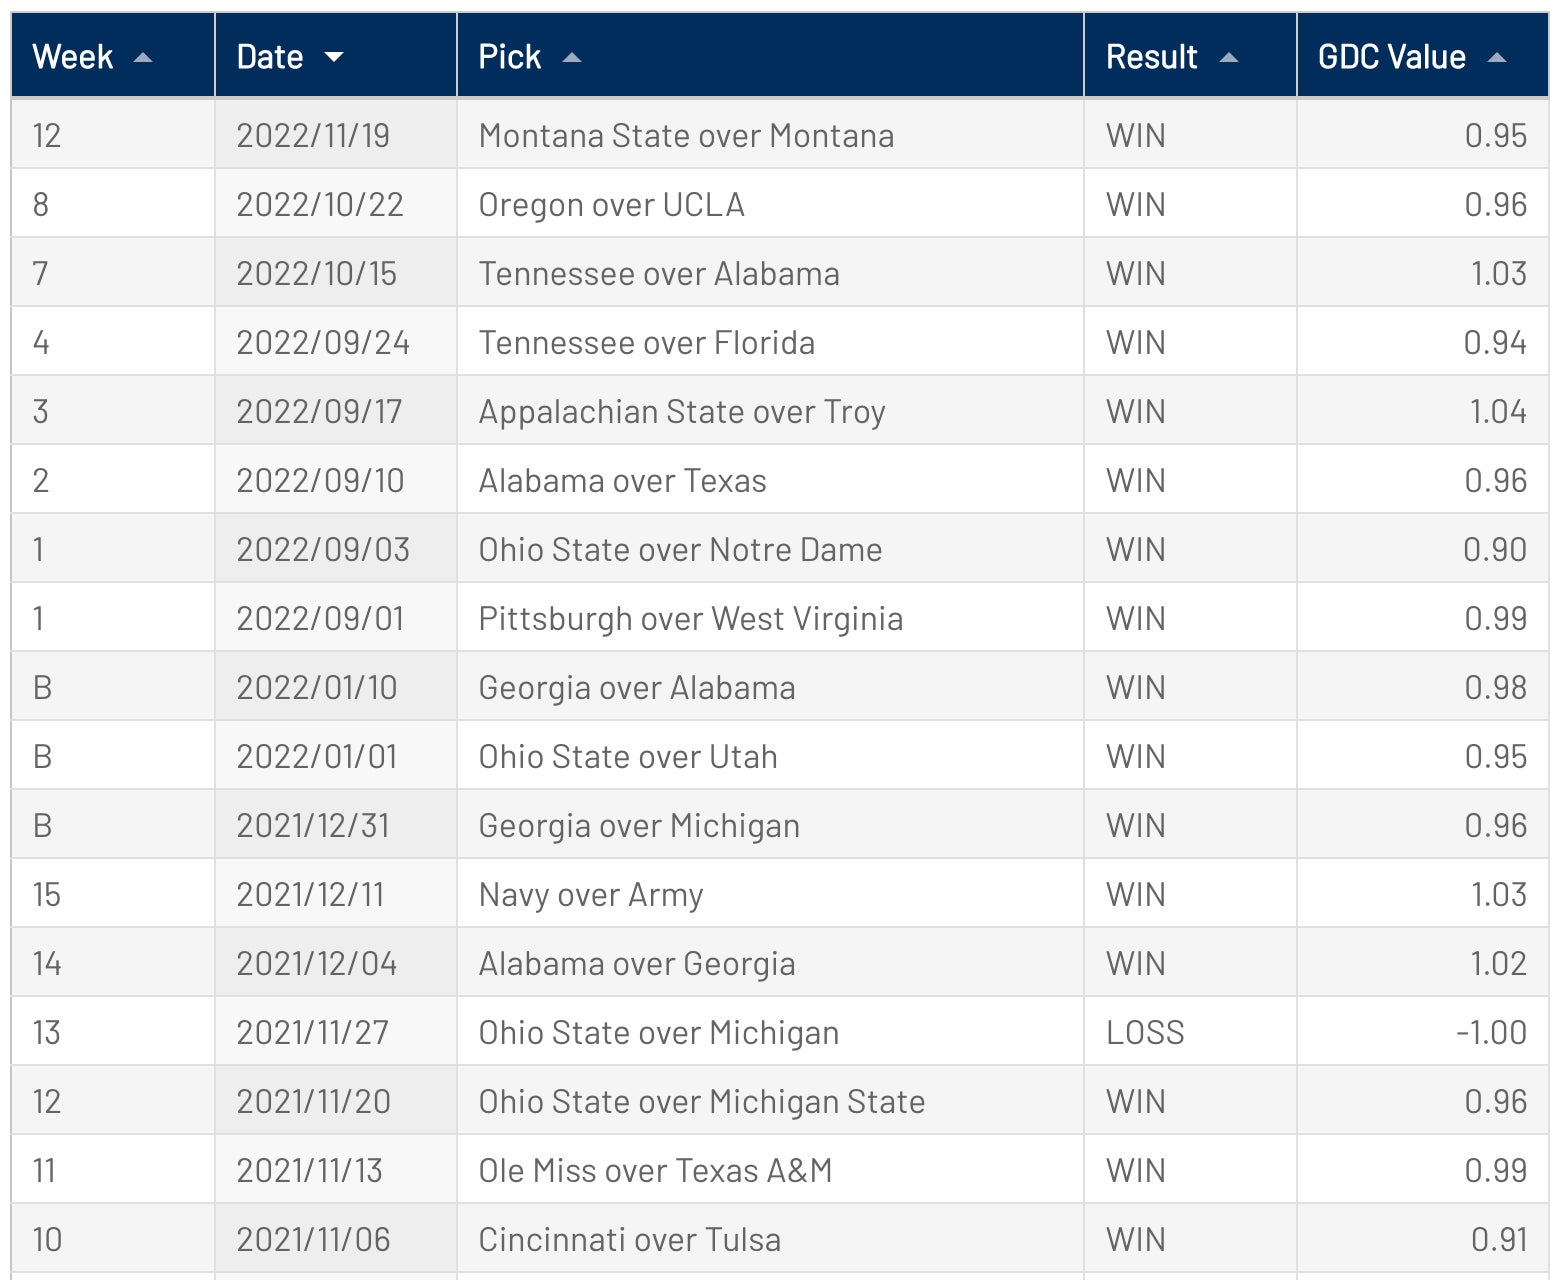Select Appalachian State over Troy pick

[682, 411]
